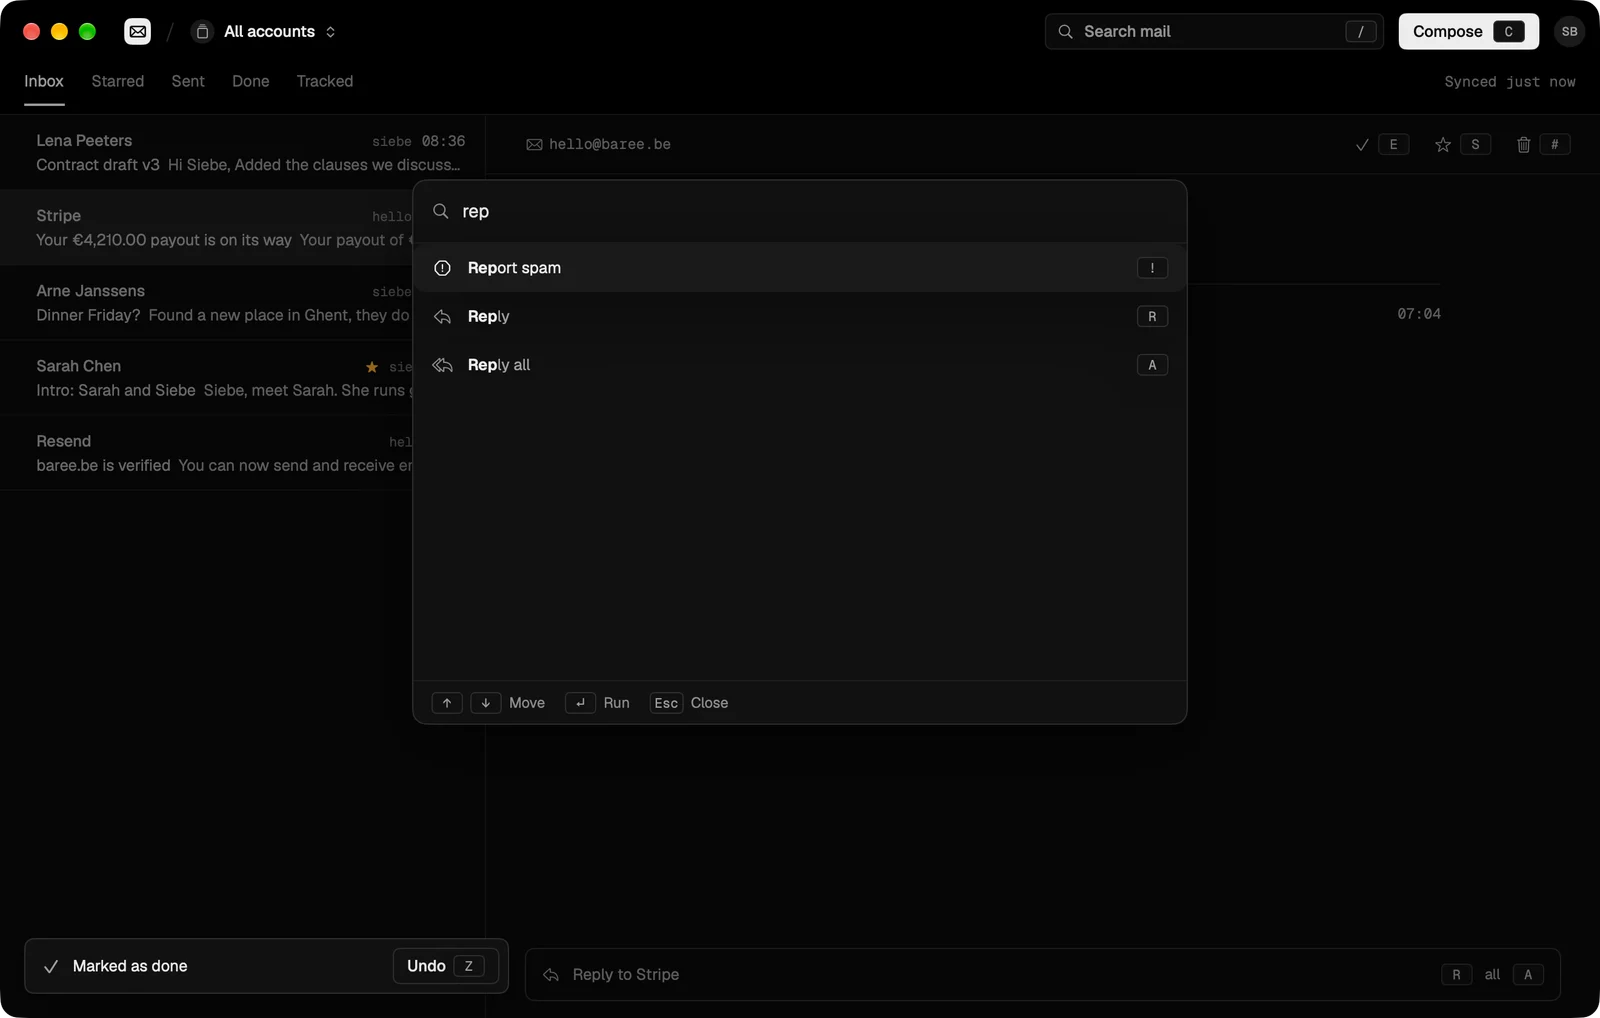Click the Enter key Run hint
1600x1018 pixels.
click(580, 703)
